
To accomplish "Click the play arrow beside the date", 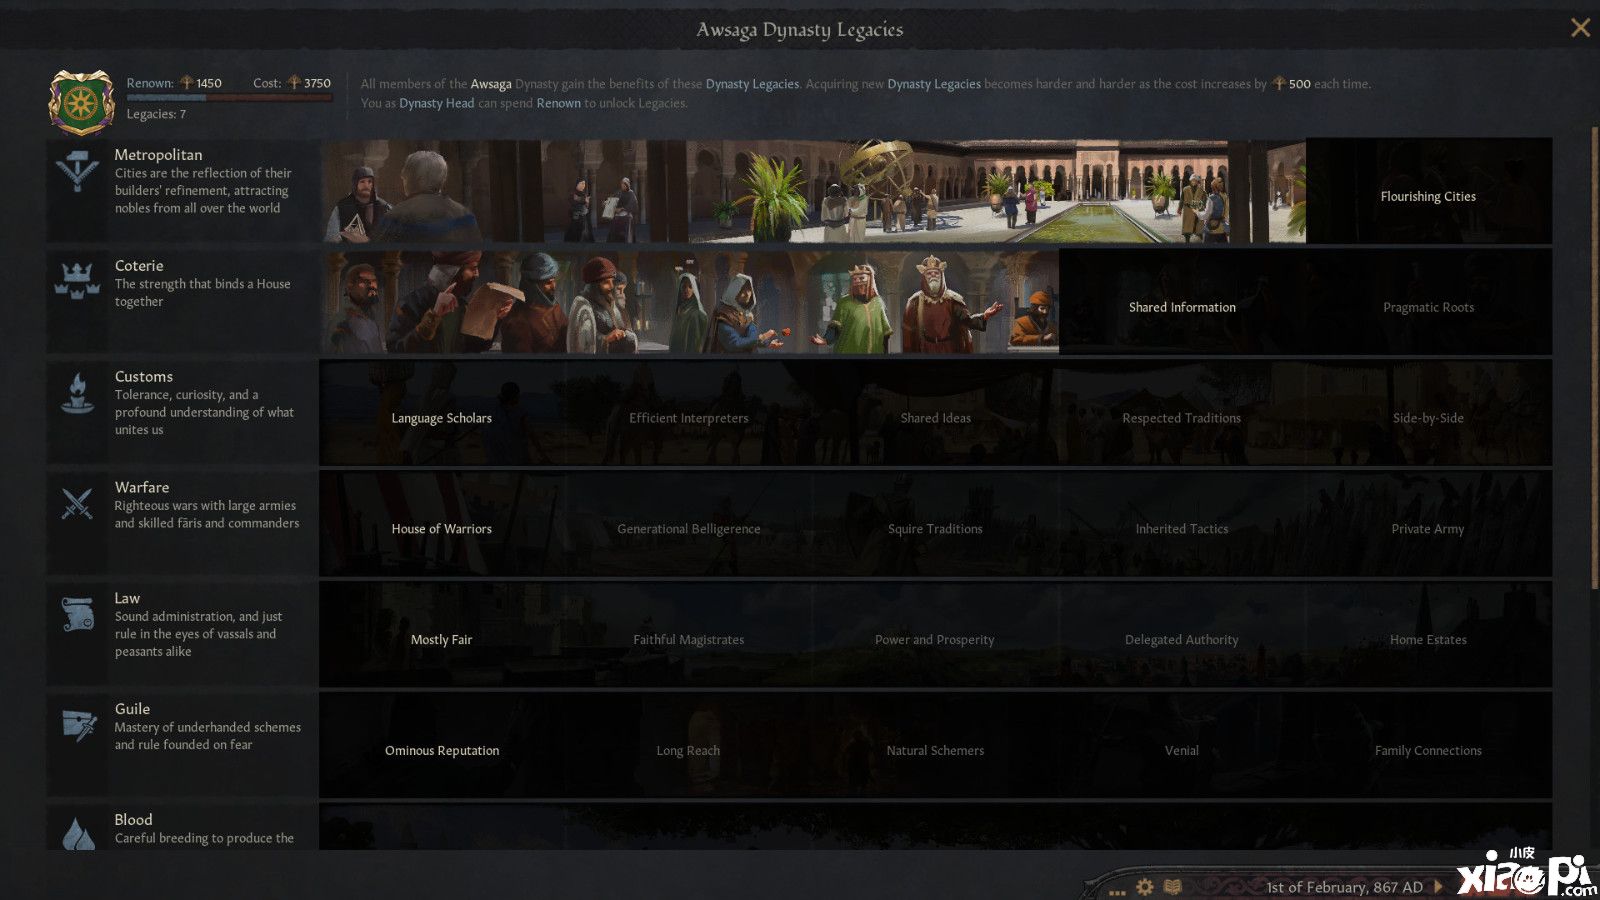I will pyautogui.click(x=1438, y=886).
